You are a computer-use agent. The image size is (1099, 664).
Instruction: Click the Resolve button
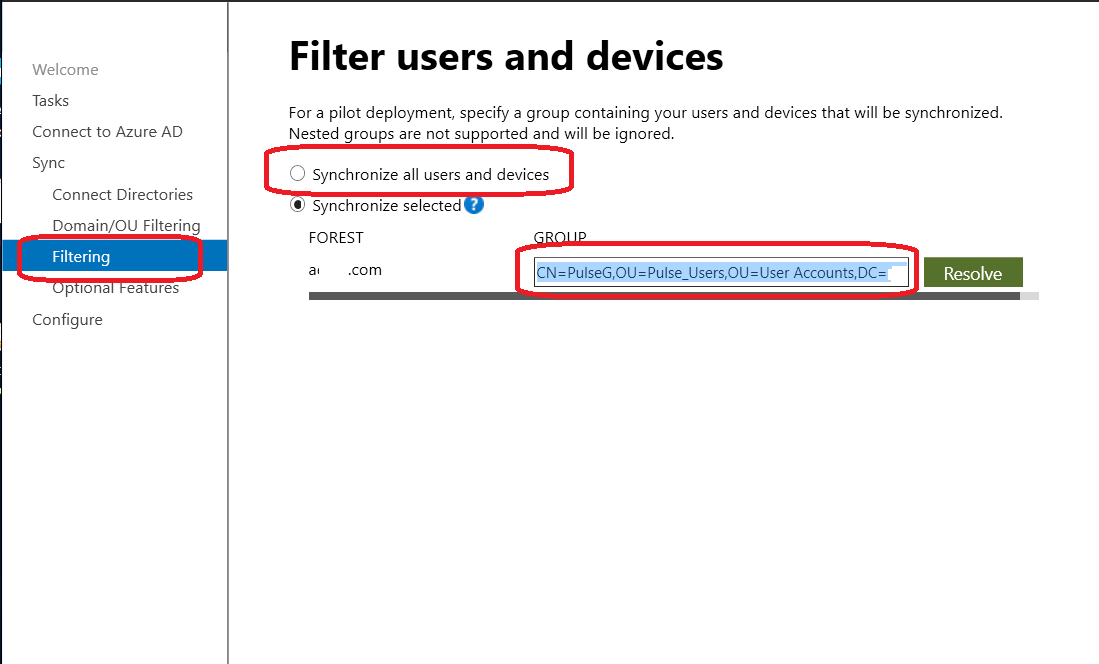pyautogui.click(x=973, y=271)
